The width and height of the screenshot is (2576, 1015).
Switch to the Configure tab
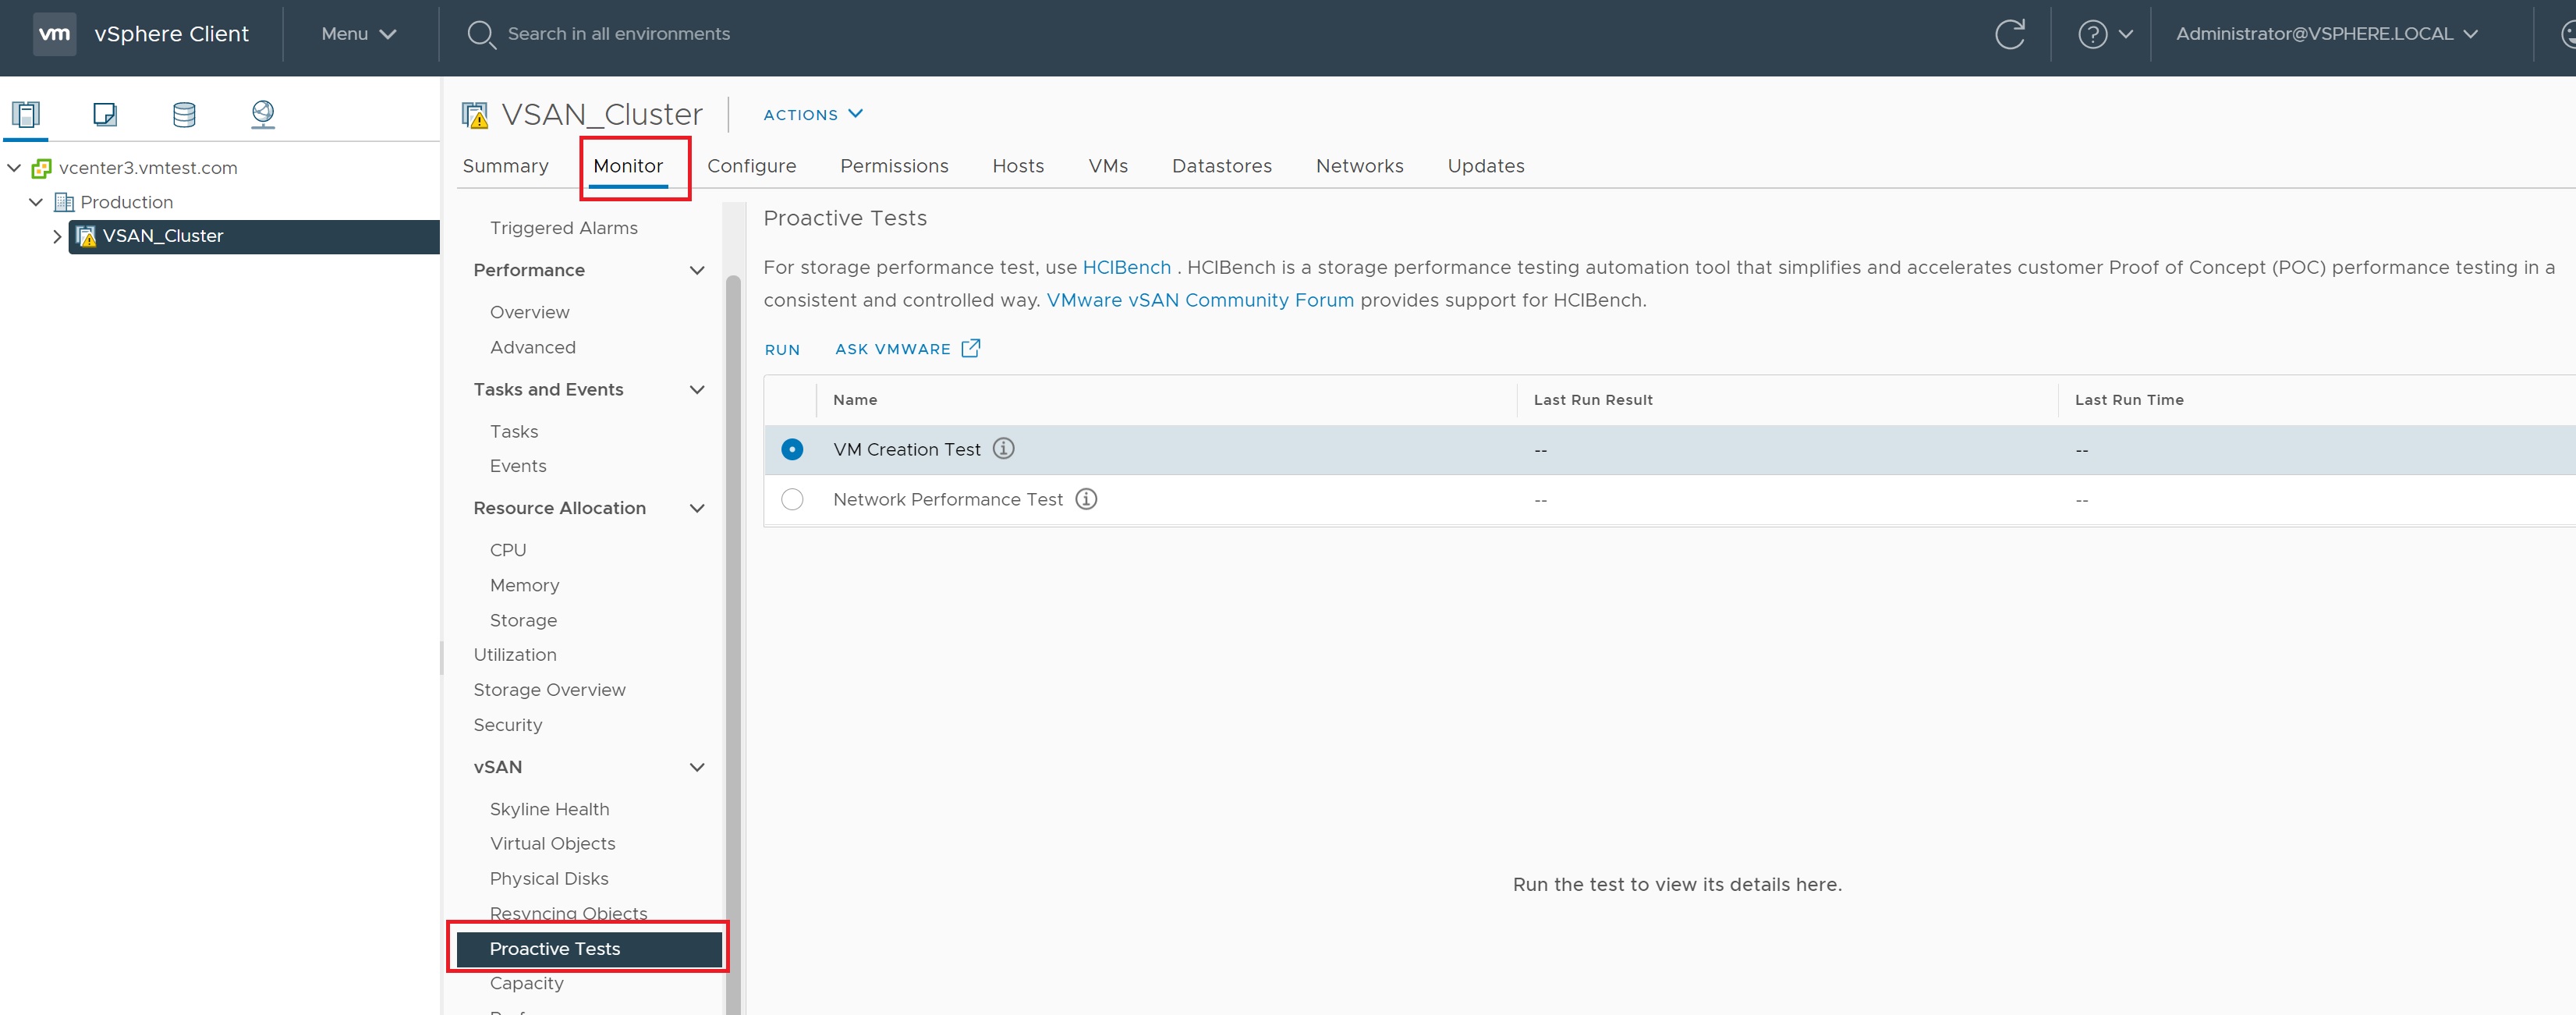pos(751,166)
